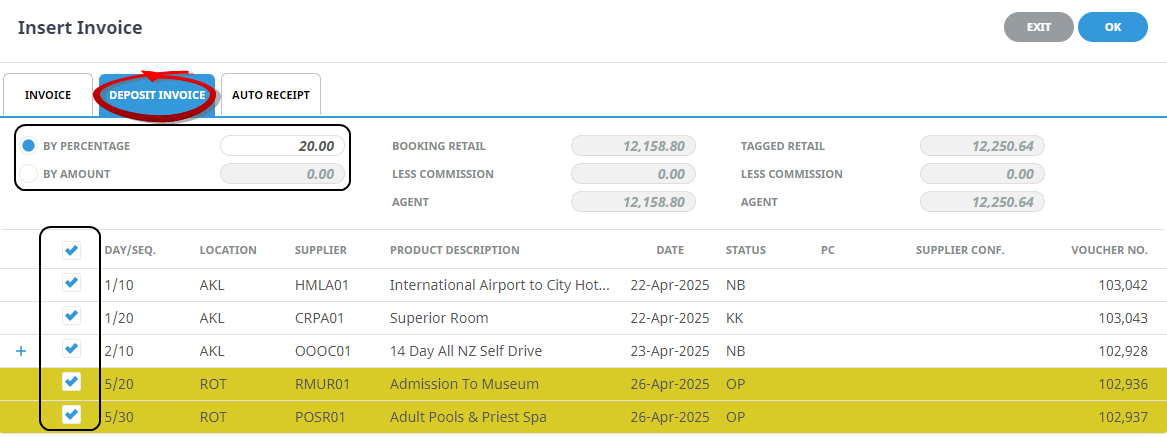The height and width of the screenshot is (437, 1167).
Task: Click the By Amount value field
Action: (282, 174)
